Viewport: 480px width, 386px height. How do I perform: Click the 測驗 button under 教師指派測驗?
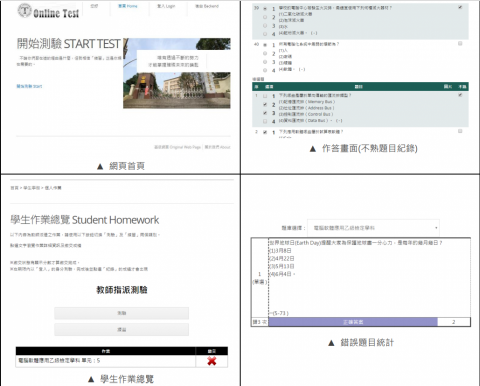coord(122,313)
